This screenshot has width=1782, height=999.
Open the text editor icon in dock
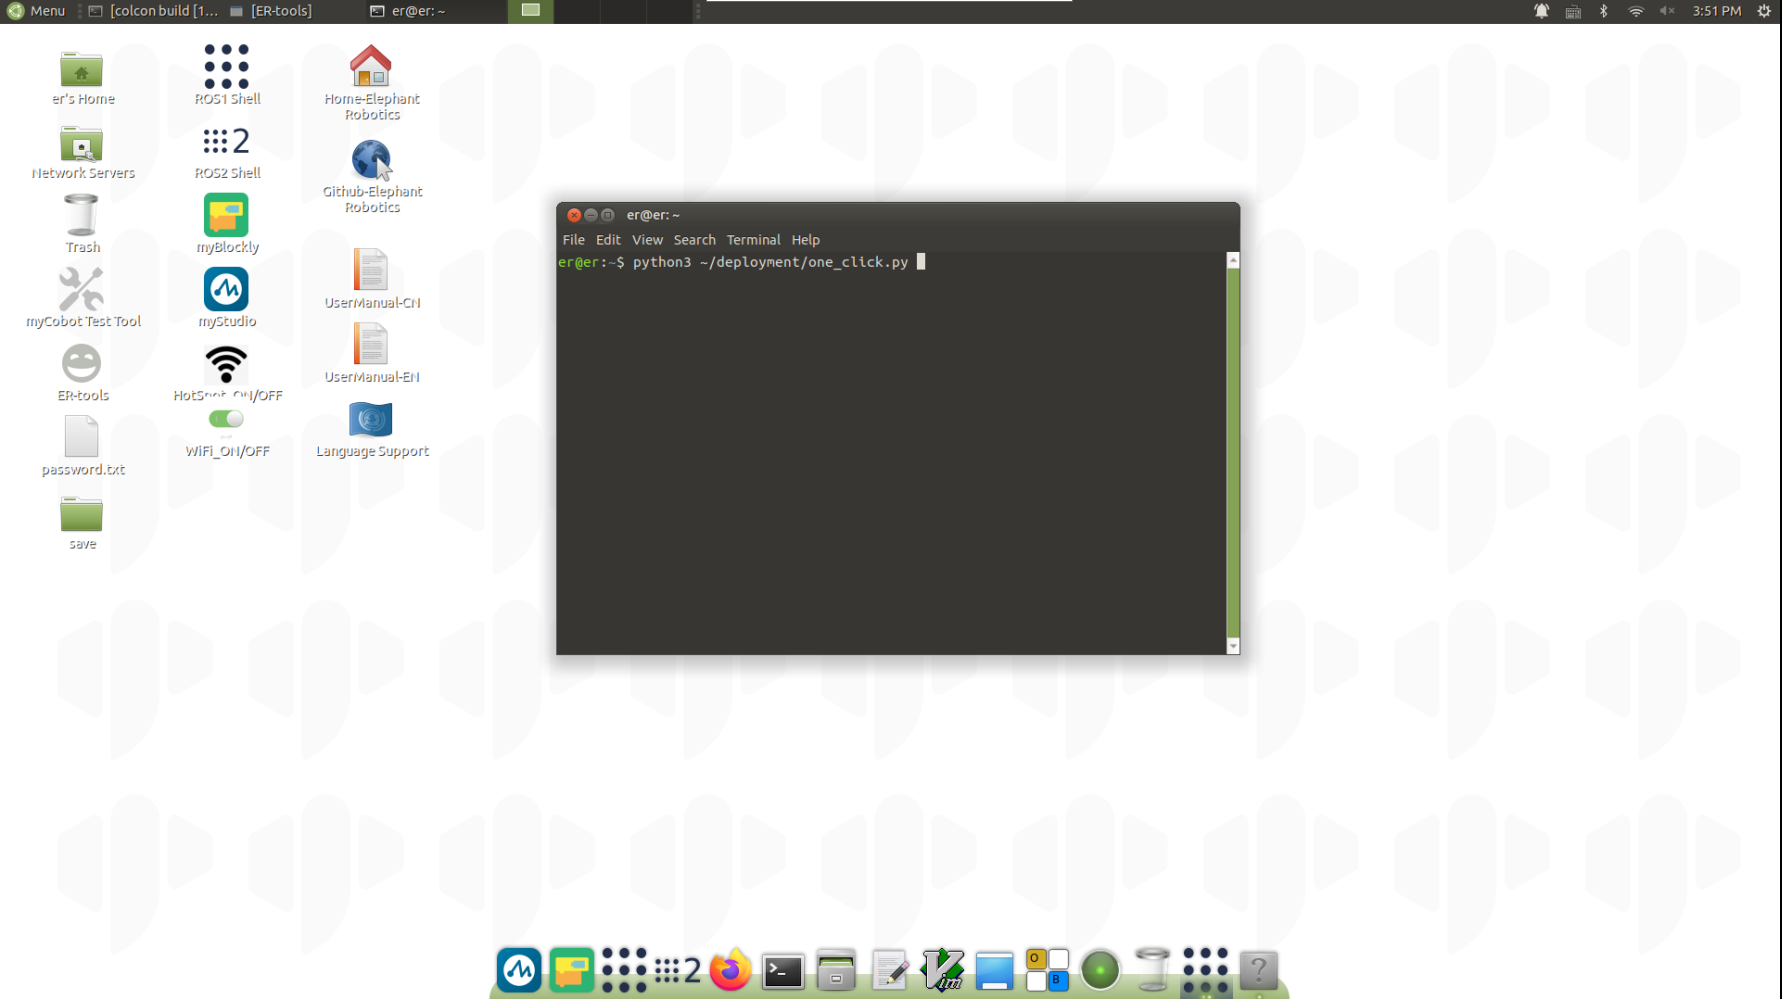889,970
